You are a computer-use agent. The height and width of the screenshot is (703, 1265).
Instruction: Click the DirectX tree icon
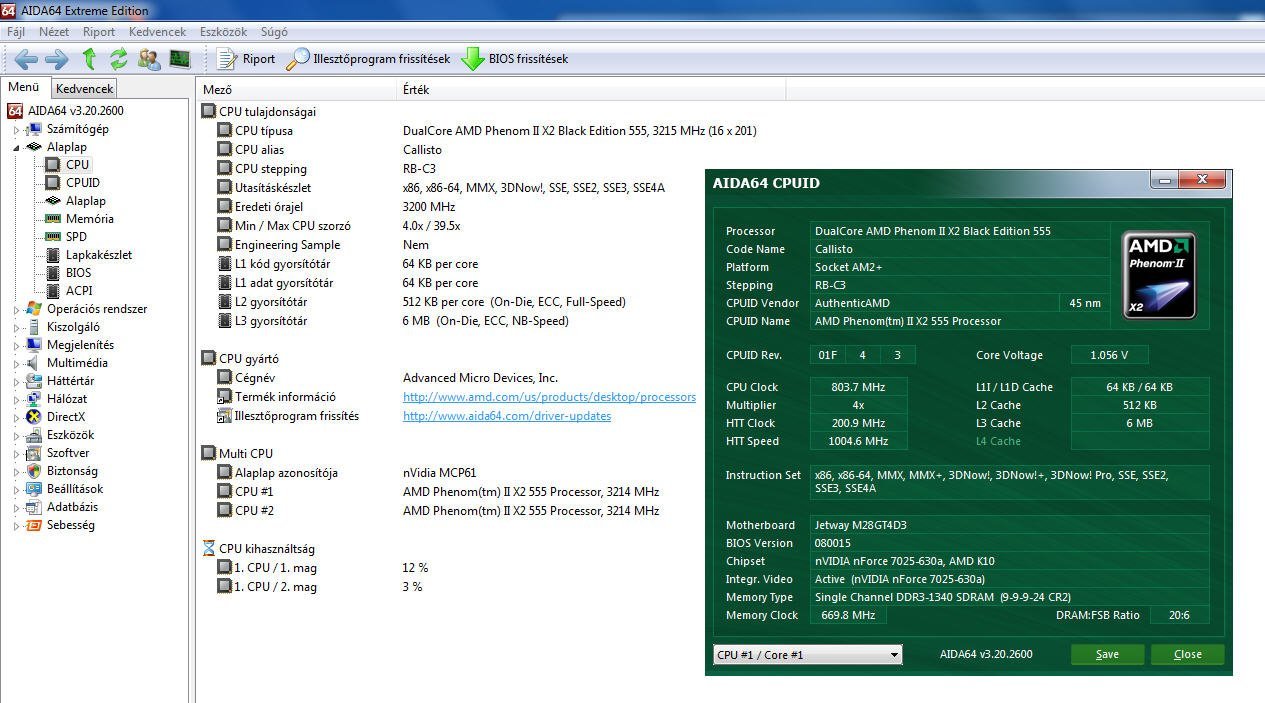(x=34, y=417)
